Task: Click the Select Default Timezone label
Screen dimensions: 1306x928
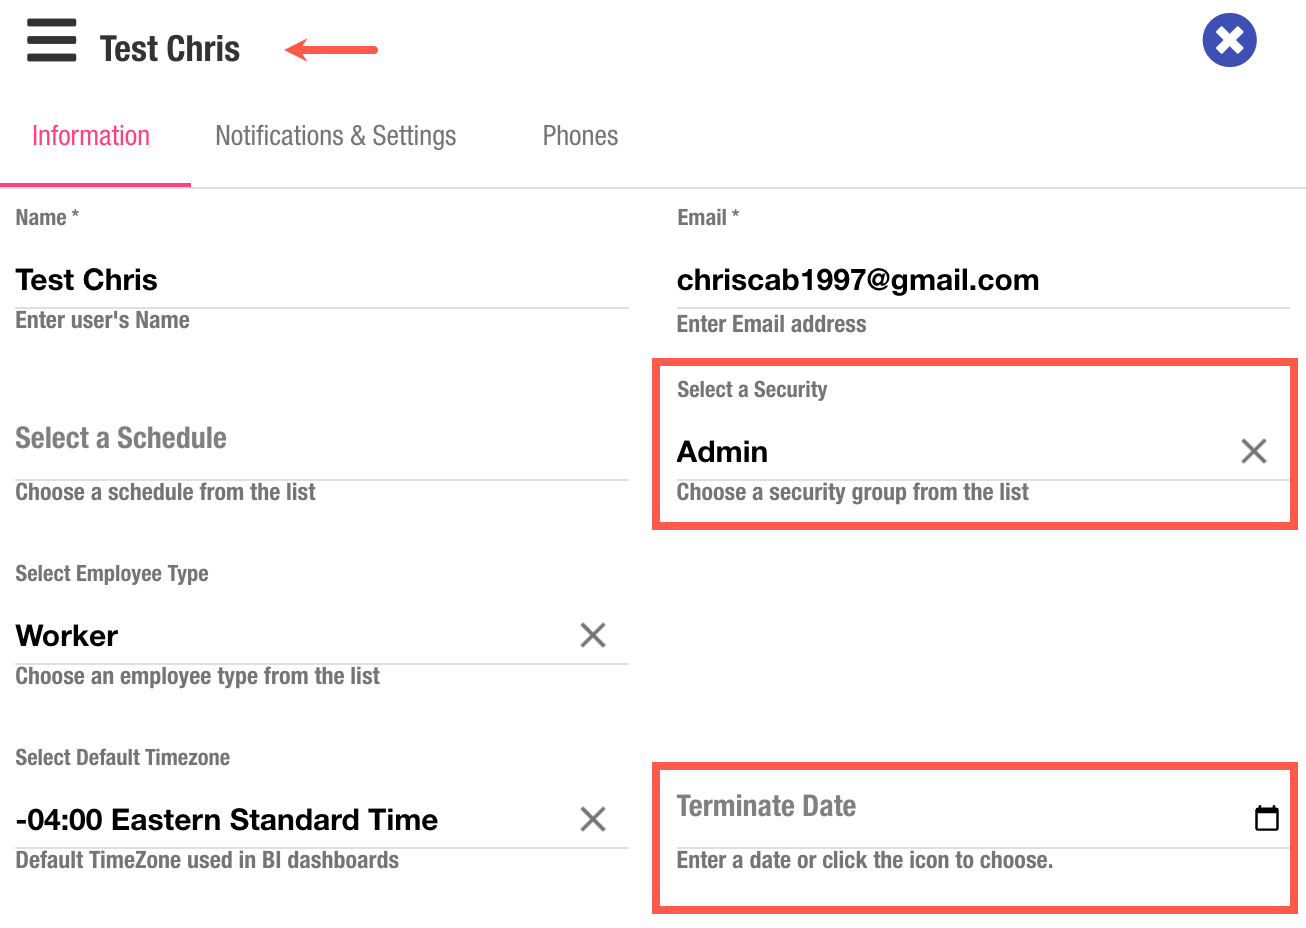Action: 123,758
